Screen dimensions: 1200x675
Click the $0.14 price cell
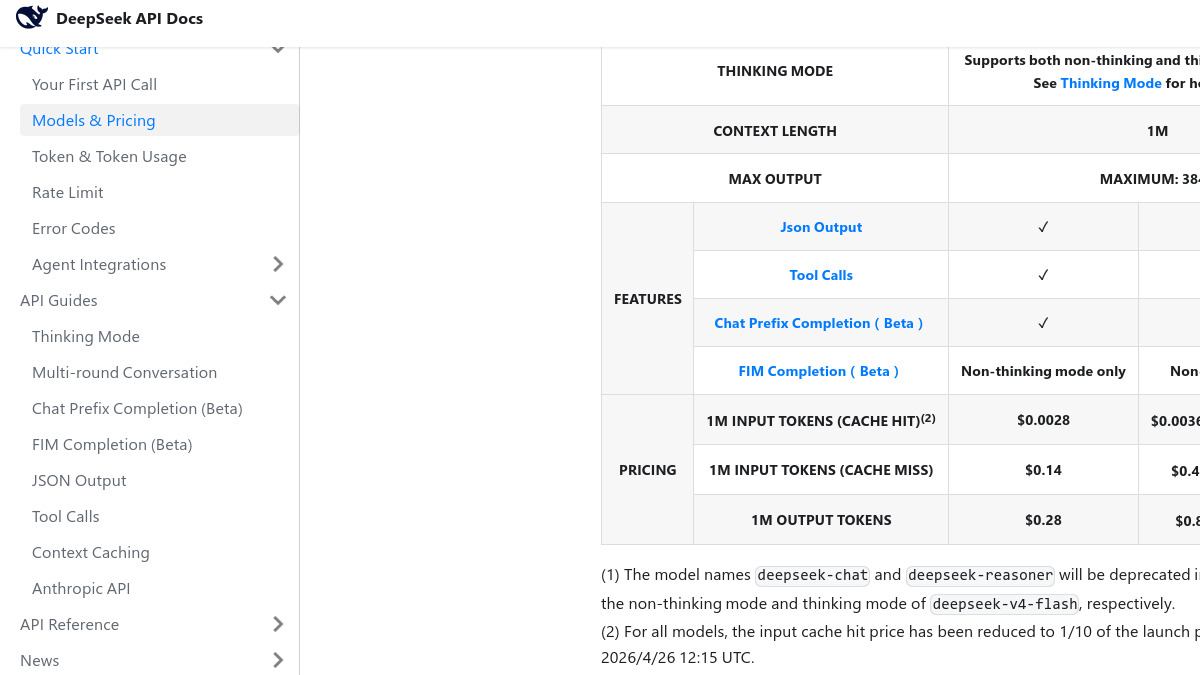tap(1043, 470)
